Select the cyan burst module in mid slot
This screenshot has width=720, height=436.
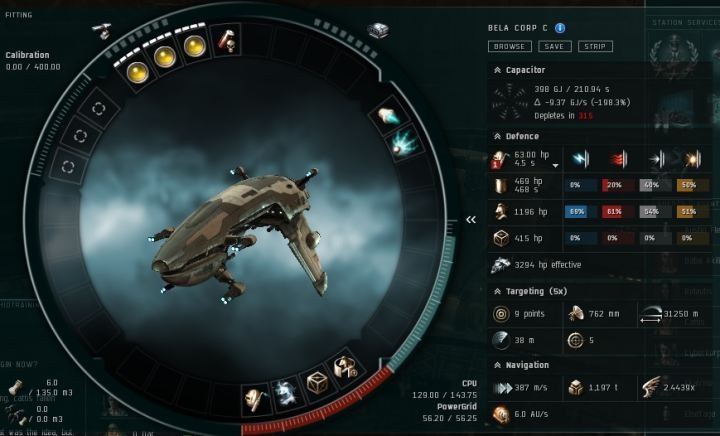(404, 144)
